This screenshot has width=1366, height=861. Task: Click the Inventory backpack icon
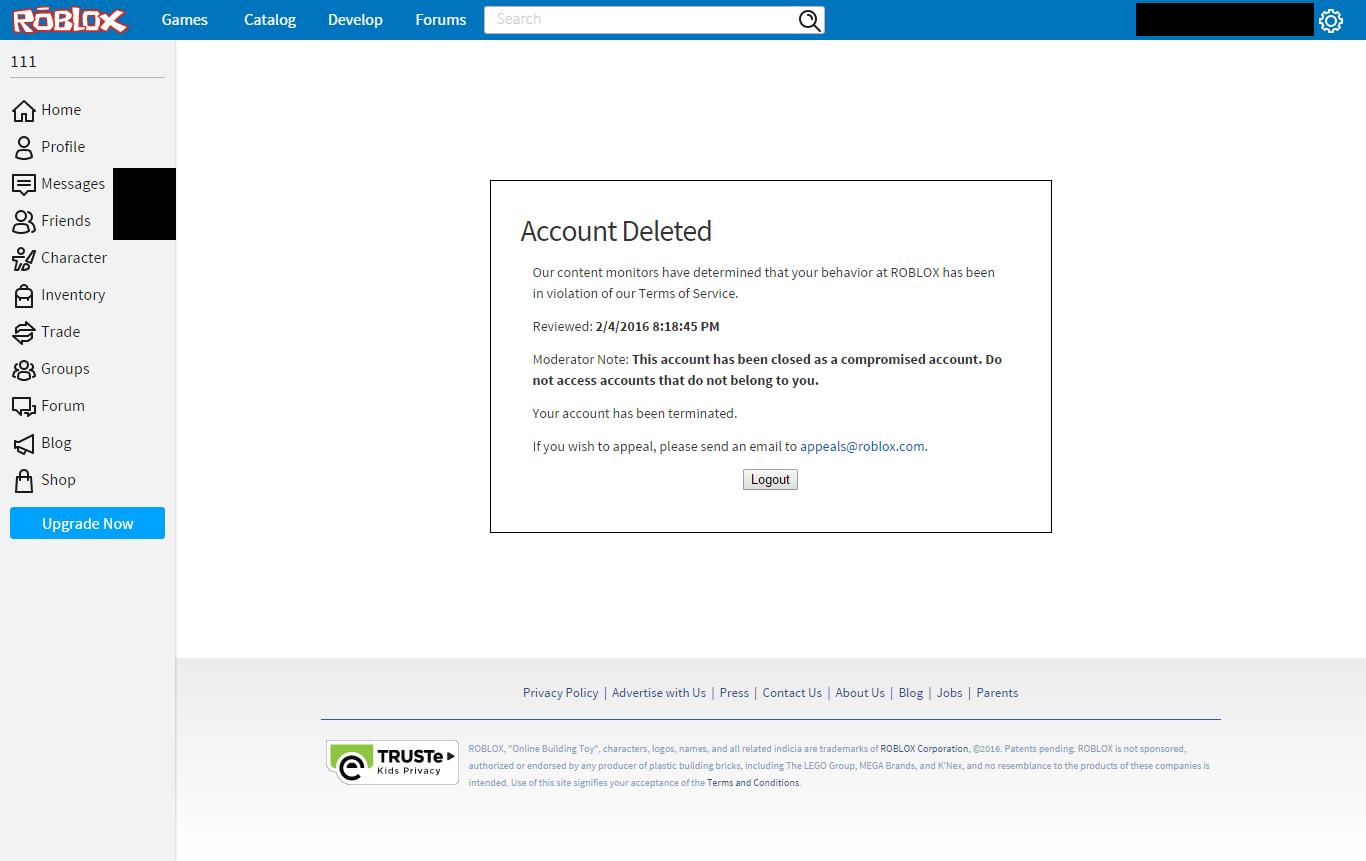pos(23,295)
